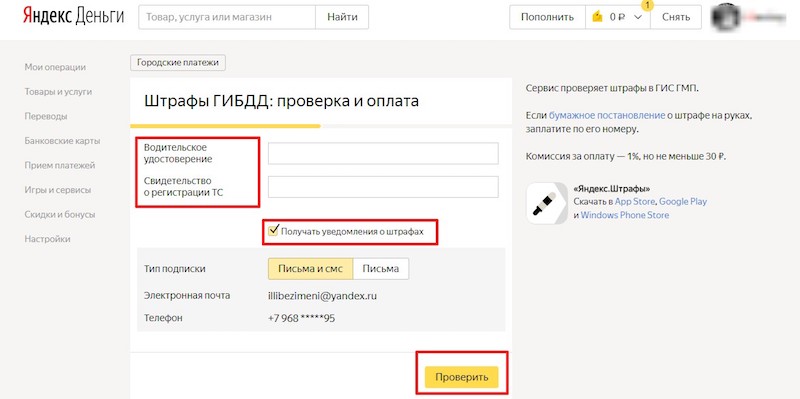Open the user avatar profile picture
This screenshot has width=800, height=399.
726,17
